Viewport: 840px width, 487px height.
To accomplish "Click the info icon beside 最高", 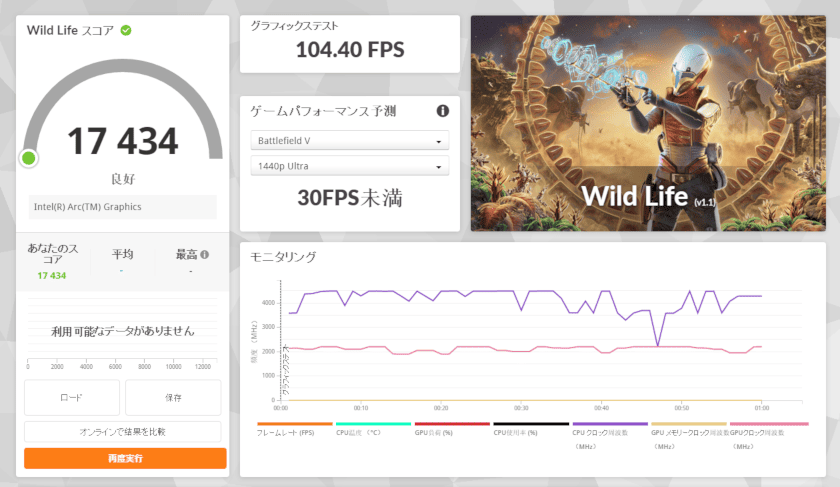I will pyautogui.click(x=204, y=254).
